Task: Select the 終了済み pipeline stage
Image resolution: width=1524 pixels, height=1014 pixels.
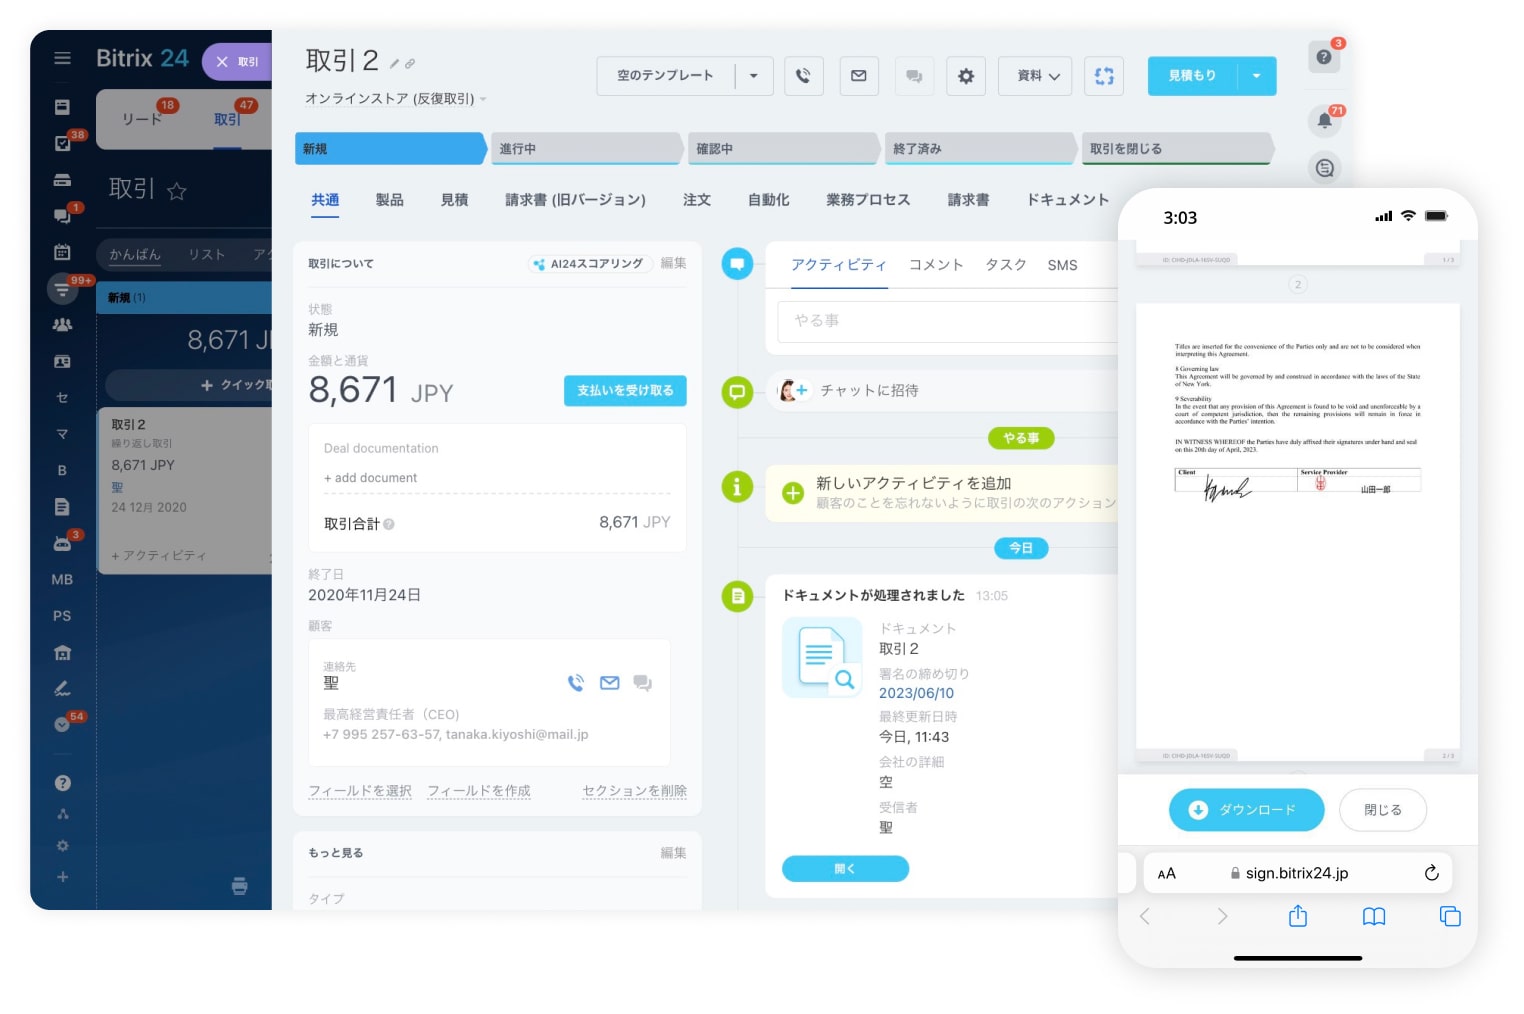Action: point(980,148)
